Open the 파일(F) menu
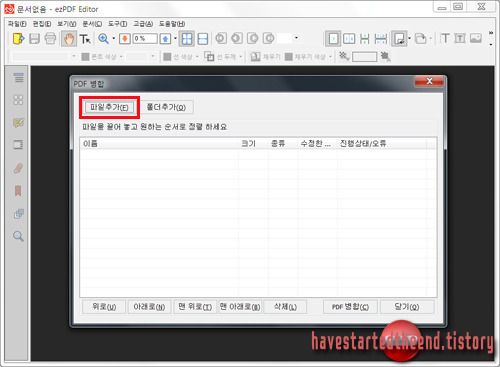 pyautogui.click(x=17, y=24)
